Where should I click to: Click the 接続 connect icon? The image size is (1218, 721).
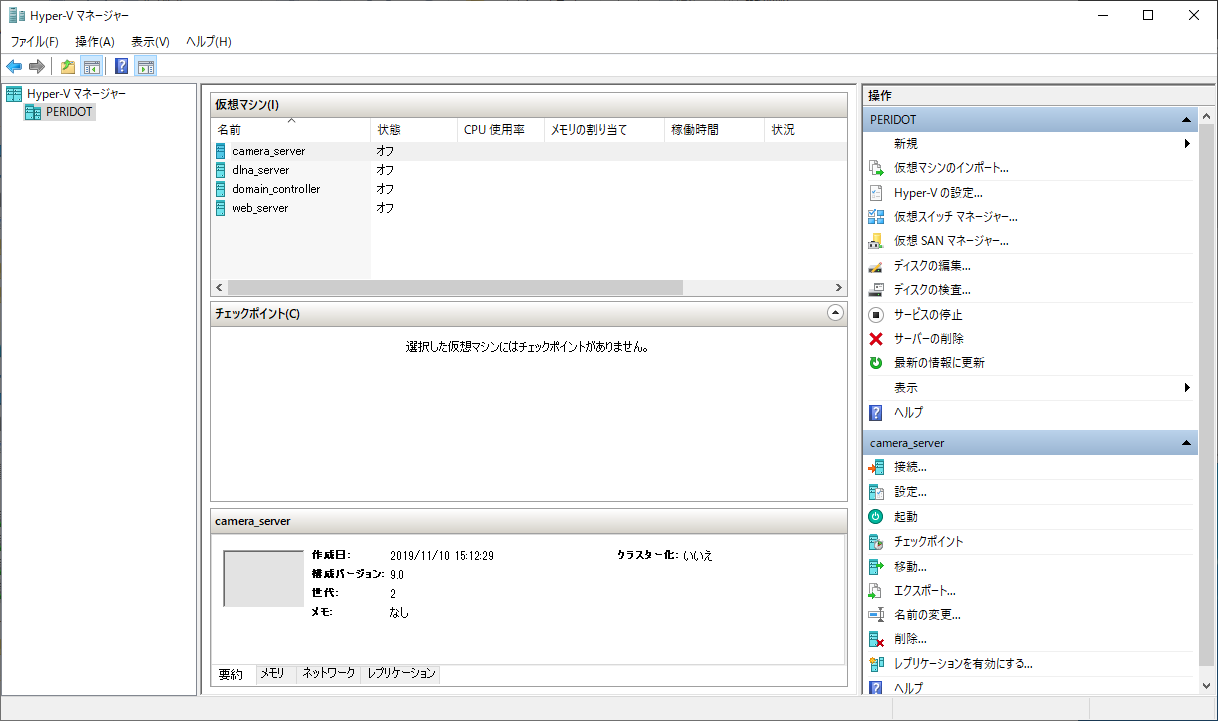pos(876,467)
